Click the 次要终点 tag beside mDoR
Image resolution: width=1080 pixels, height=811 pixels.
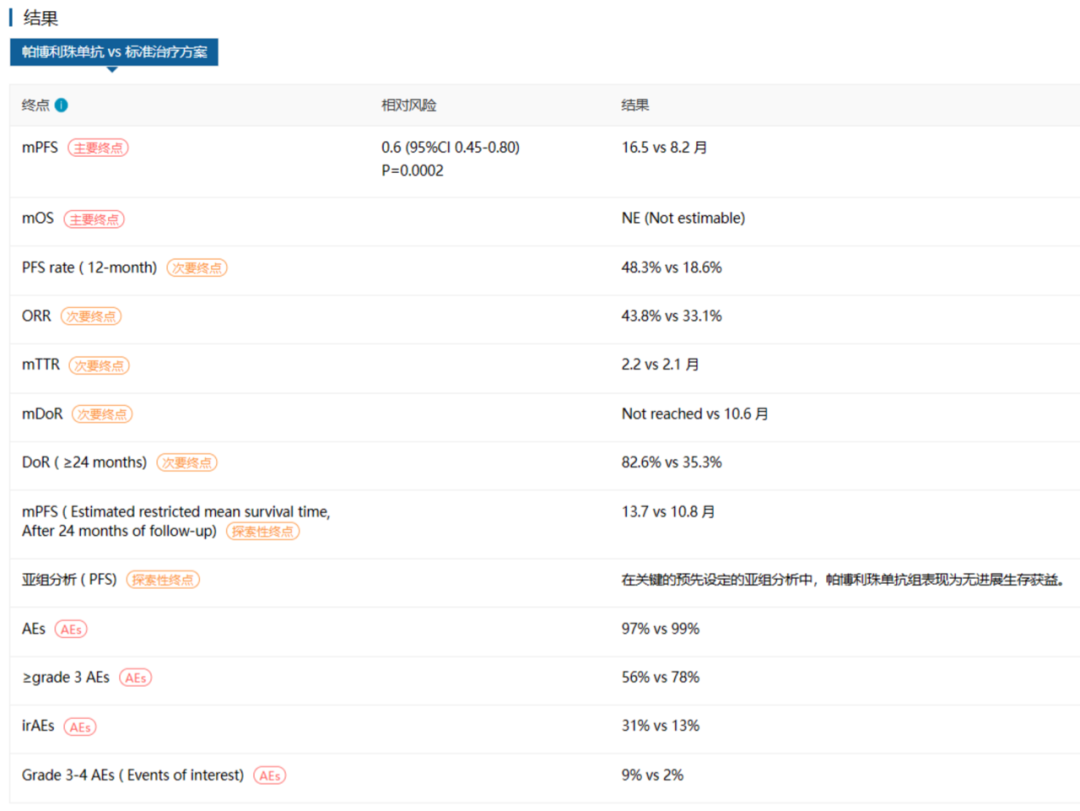pyautogui.click(x=102, y=414)
